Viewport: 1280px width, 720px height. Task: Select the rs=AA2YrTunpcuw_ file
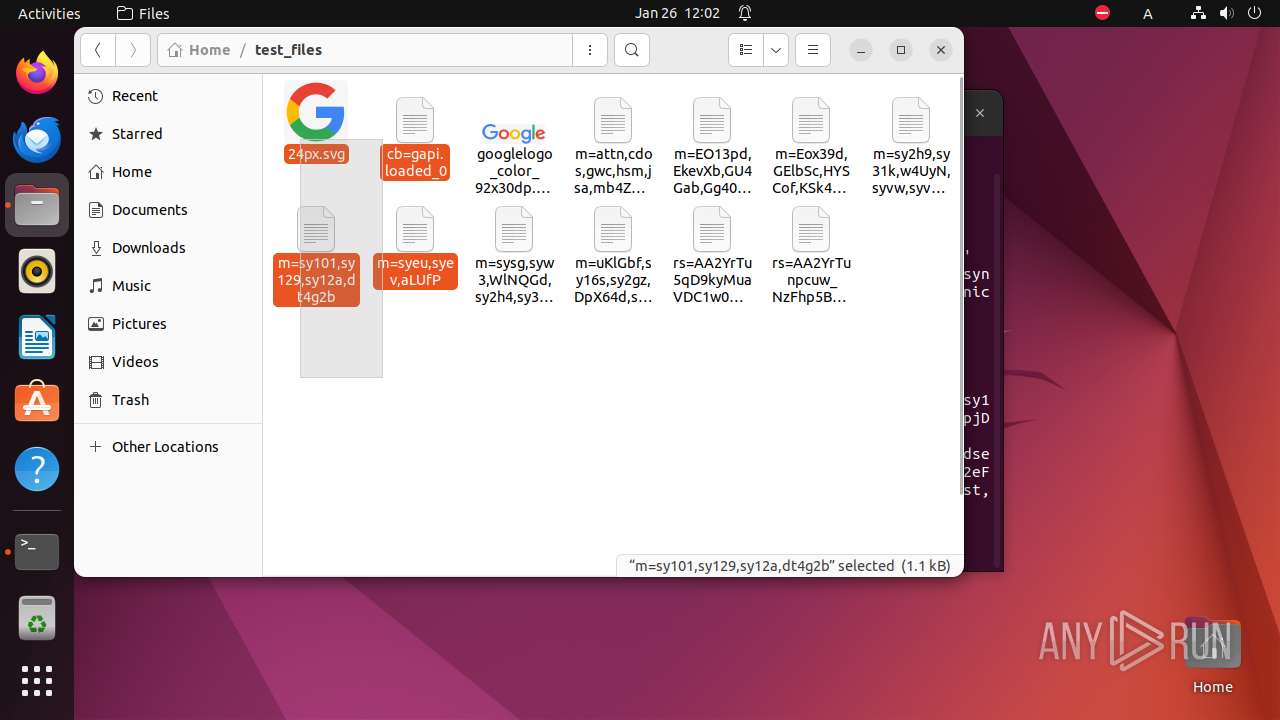click(x=811, y=256)
